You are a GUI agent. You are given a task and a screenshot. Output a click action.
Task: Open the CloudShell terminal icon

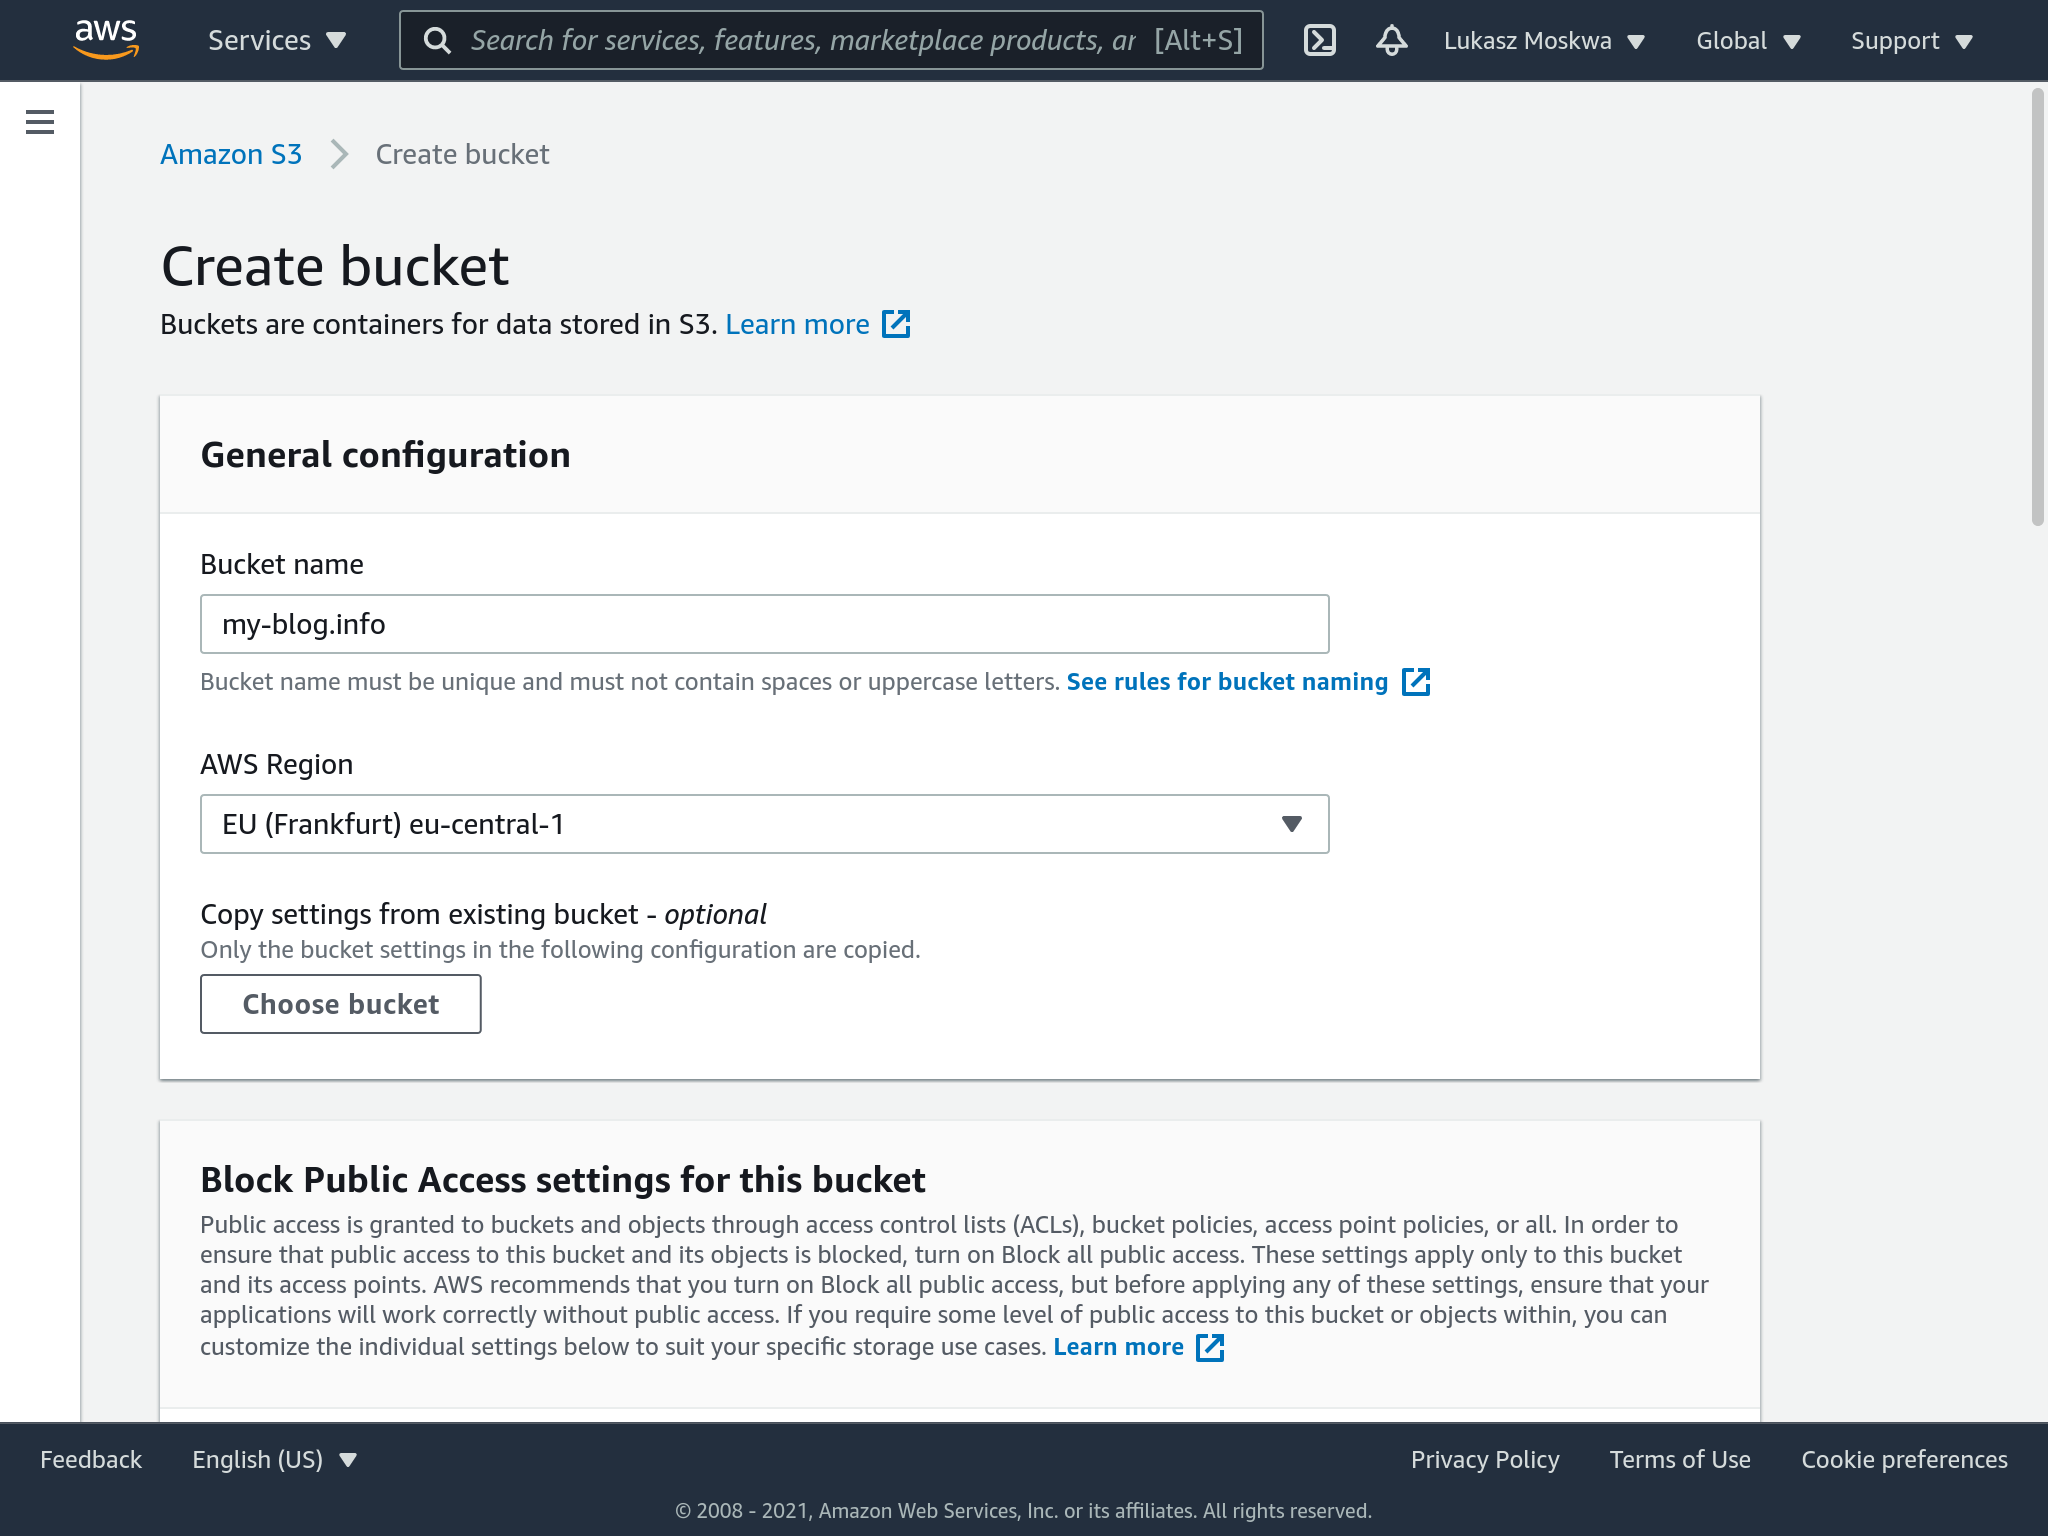(1320, 40)
